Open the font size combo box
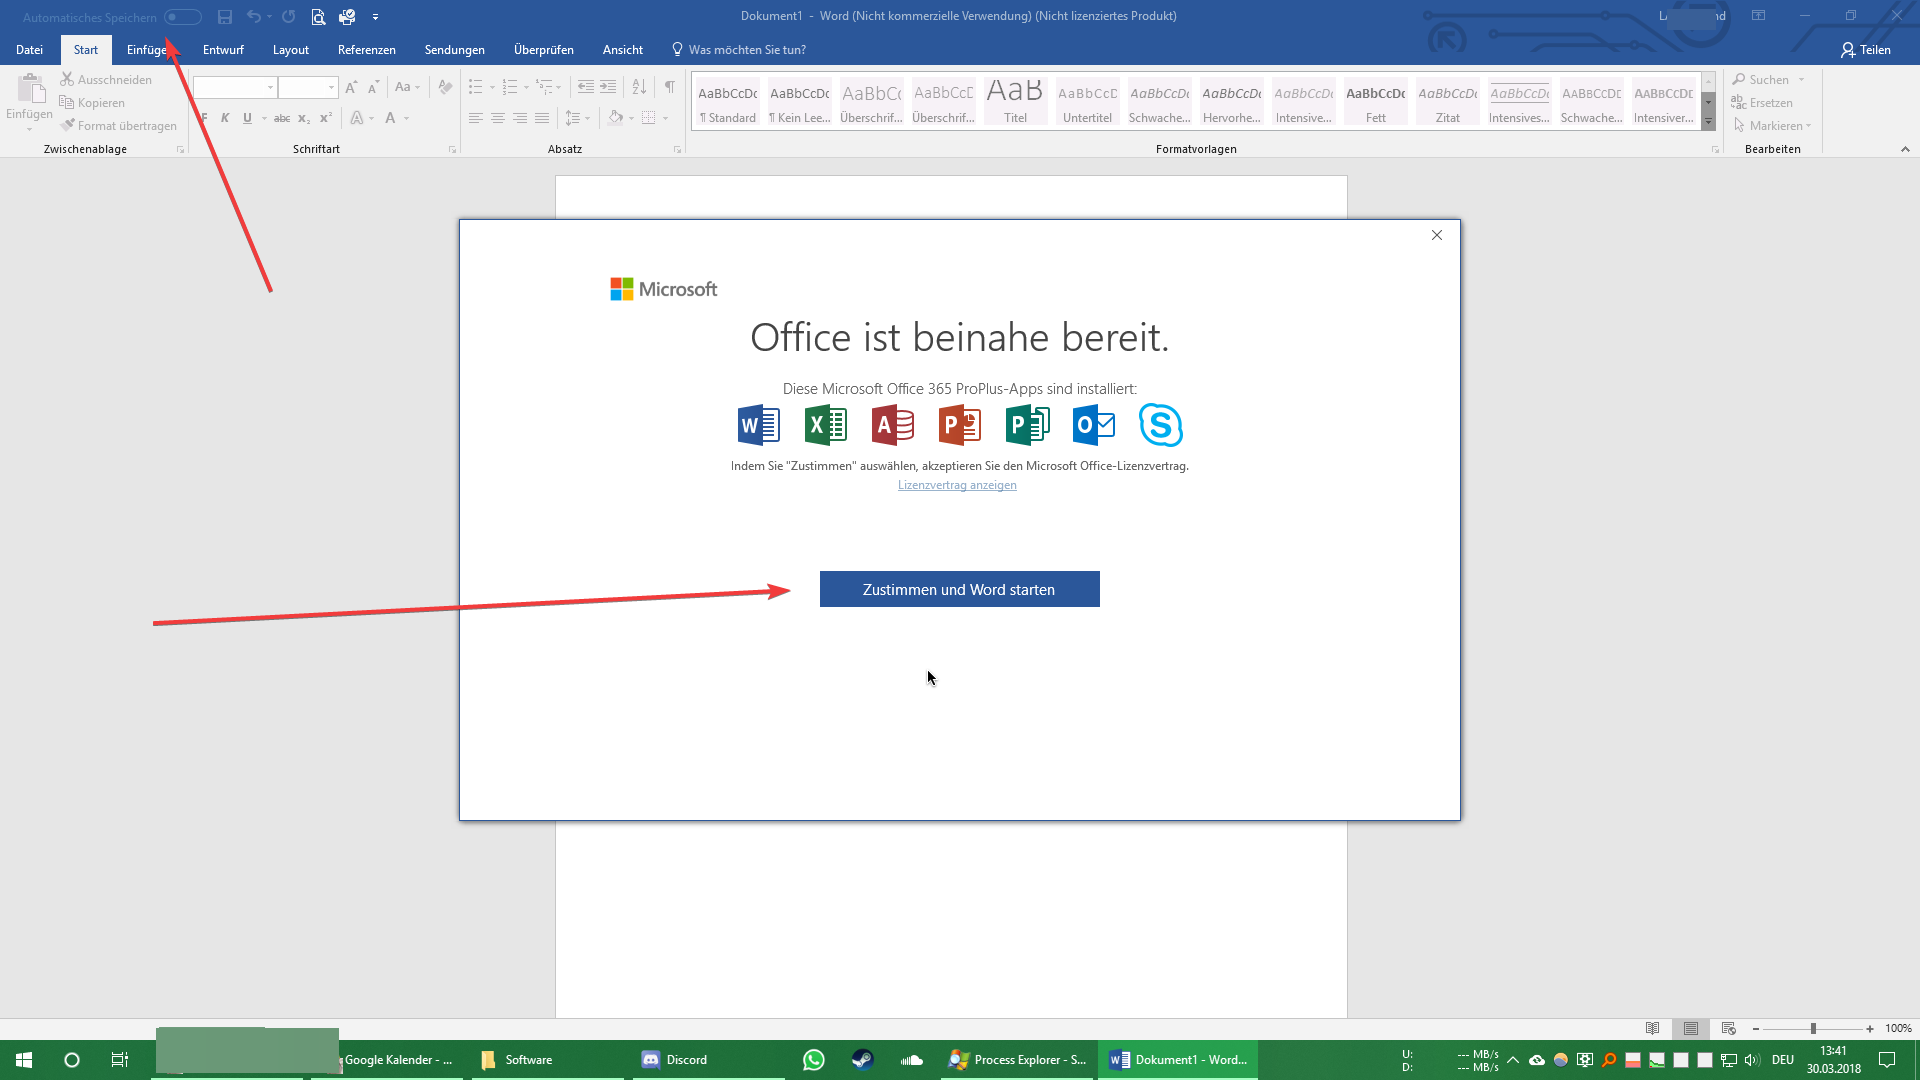 [308, 87]
